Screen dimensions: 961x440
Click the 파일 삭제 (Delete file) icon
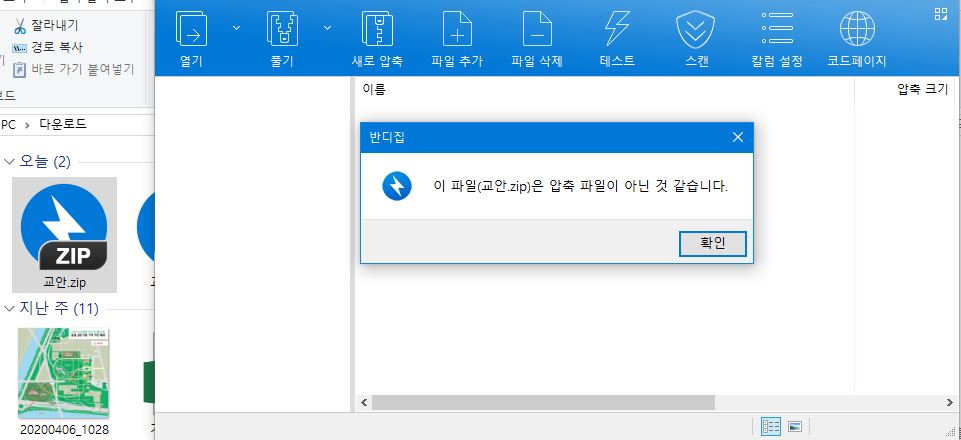click(537, 29)
